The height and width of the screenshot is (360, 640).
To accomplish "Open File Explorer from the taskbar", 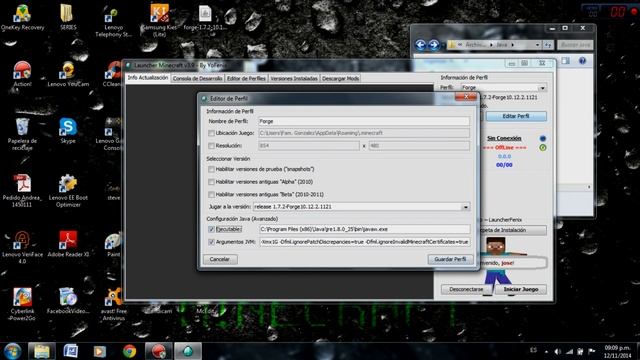I will tap(42, 351).
